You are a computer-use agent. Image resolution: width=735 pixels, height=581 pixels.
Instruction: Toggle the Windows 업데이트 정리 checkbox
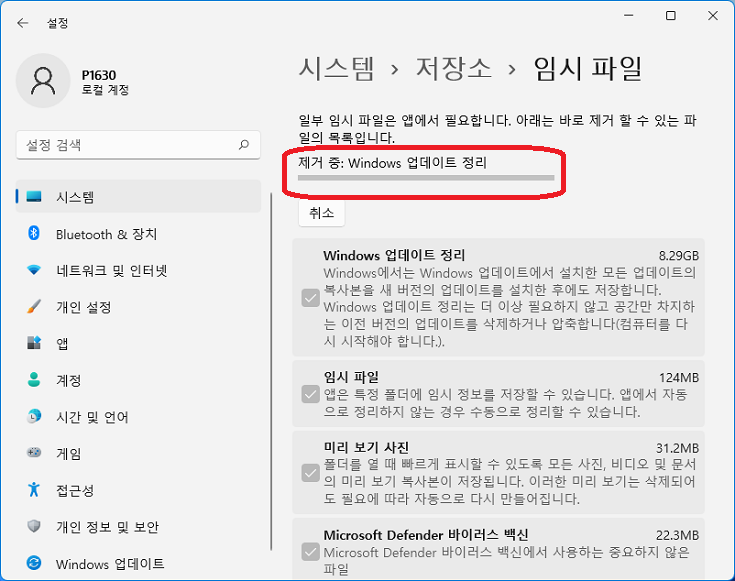(310, 298)
